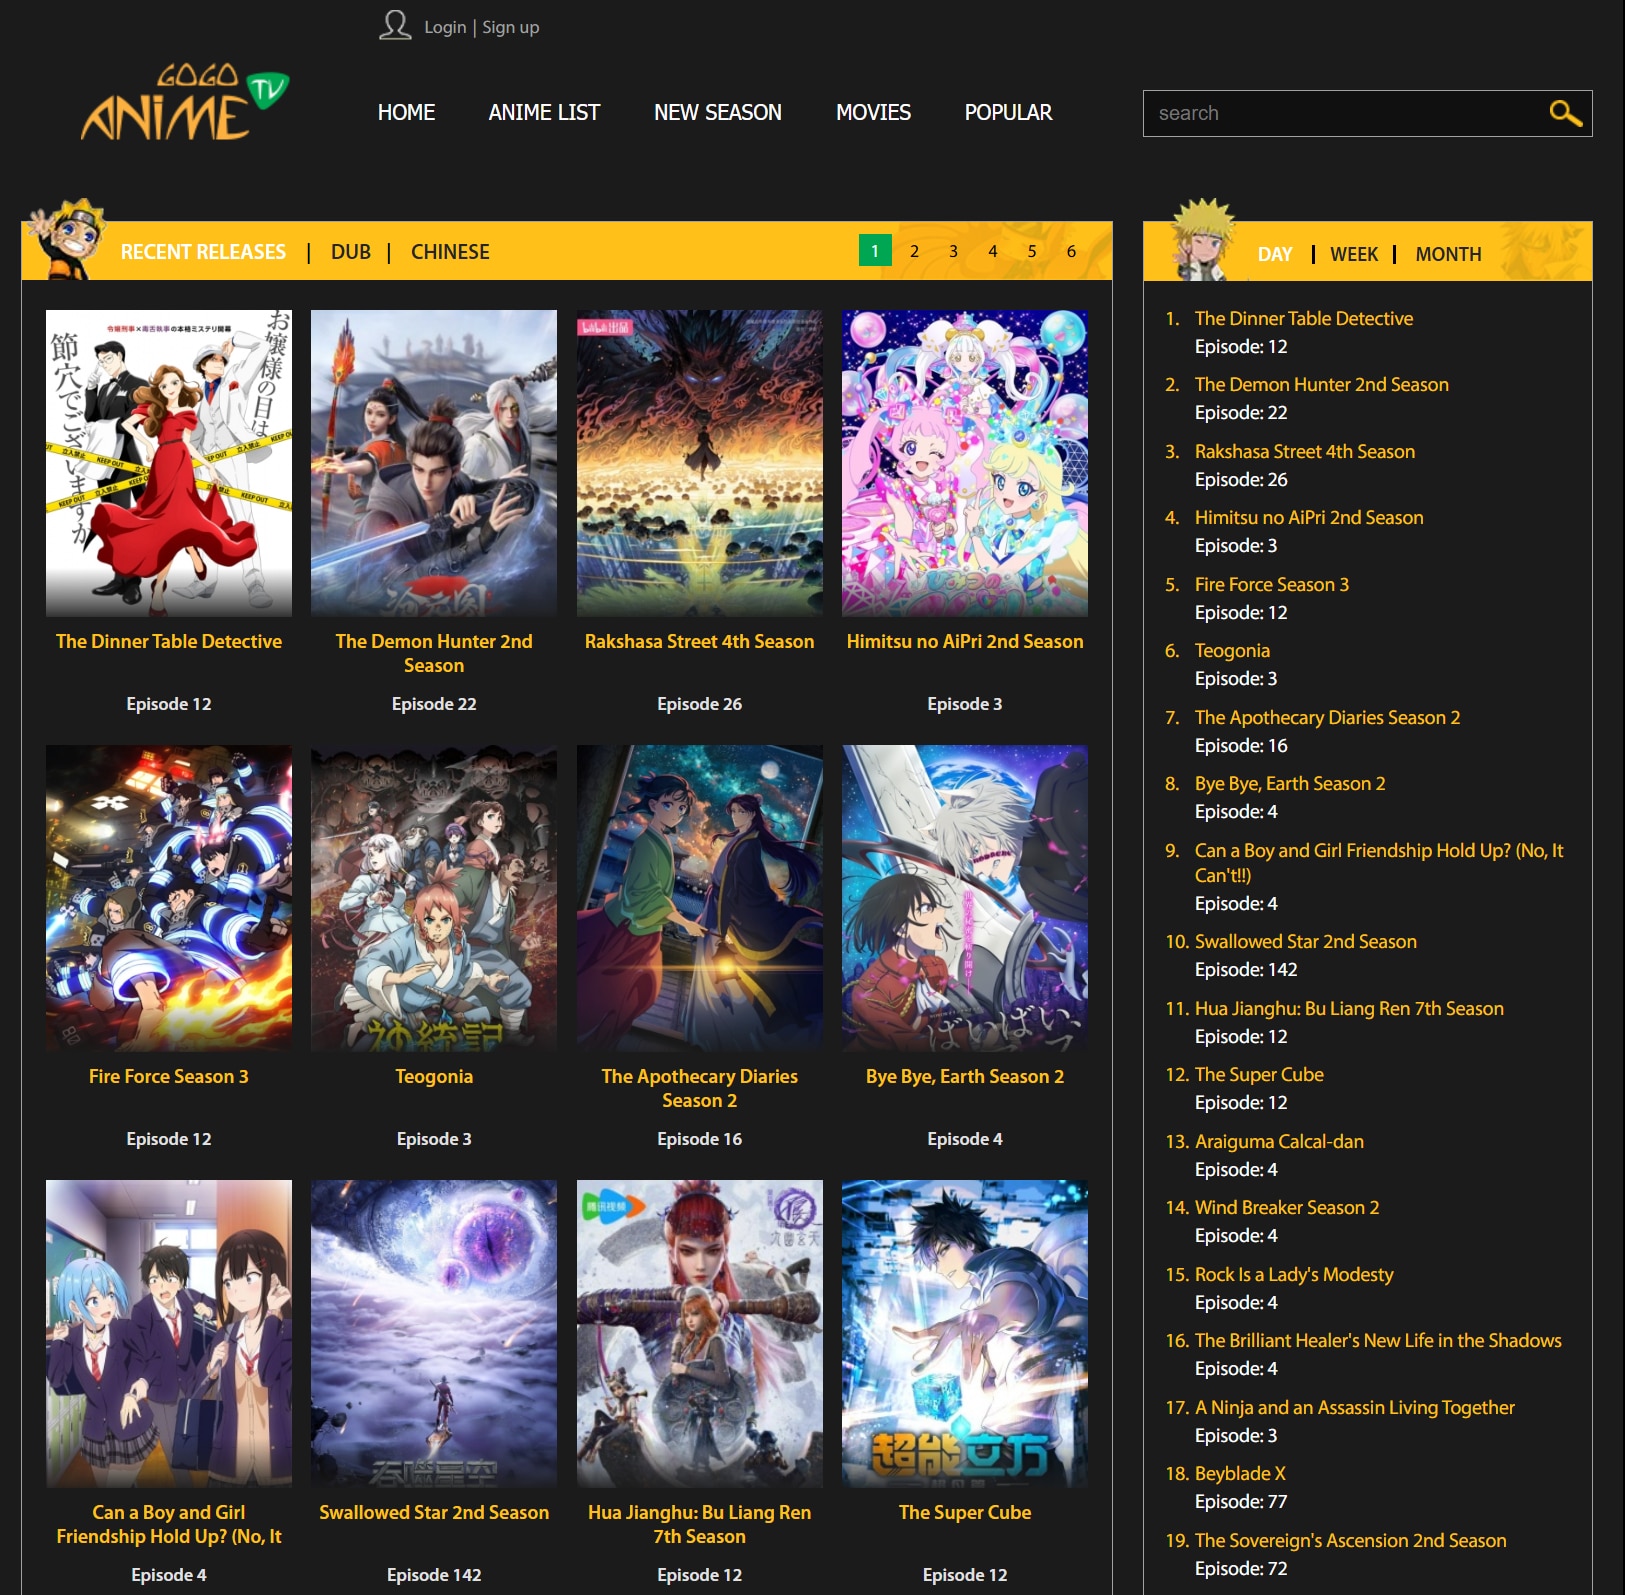1625x1595 pixels.
Task: Open The Demon Hunter 2nd Season poster
Action: [x=434, y=463]
